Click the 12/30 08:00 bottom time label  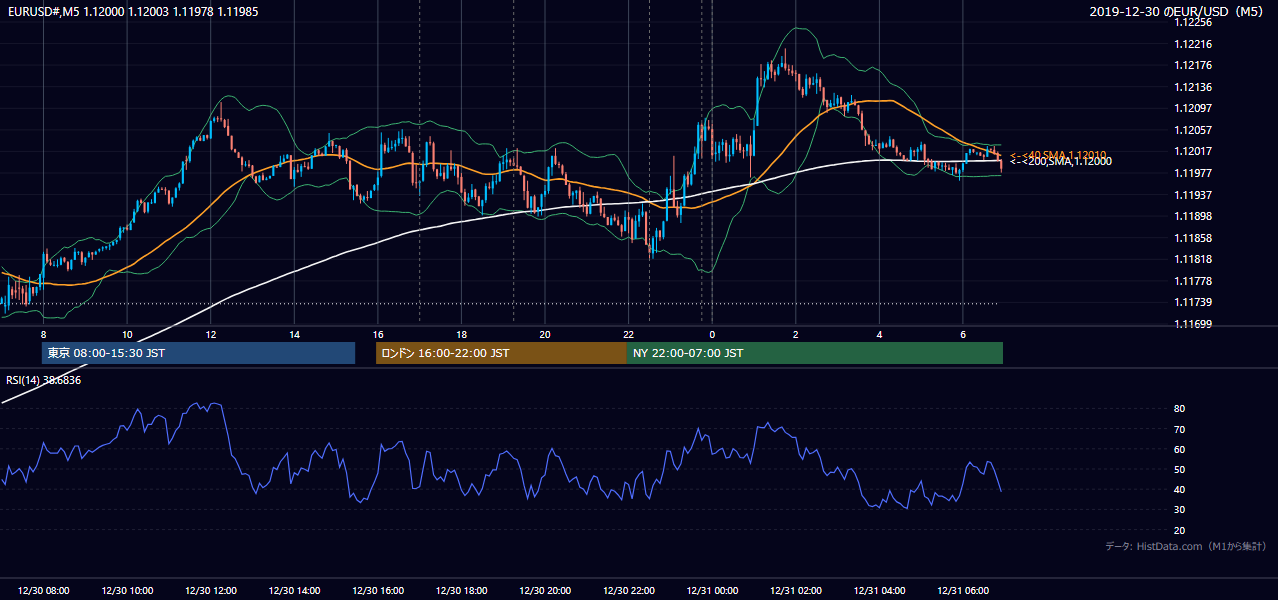click(x=43, y=591)
